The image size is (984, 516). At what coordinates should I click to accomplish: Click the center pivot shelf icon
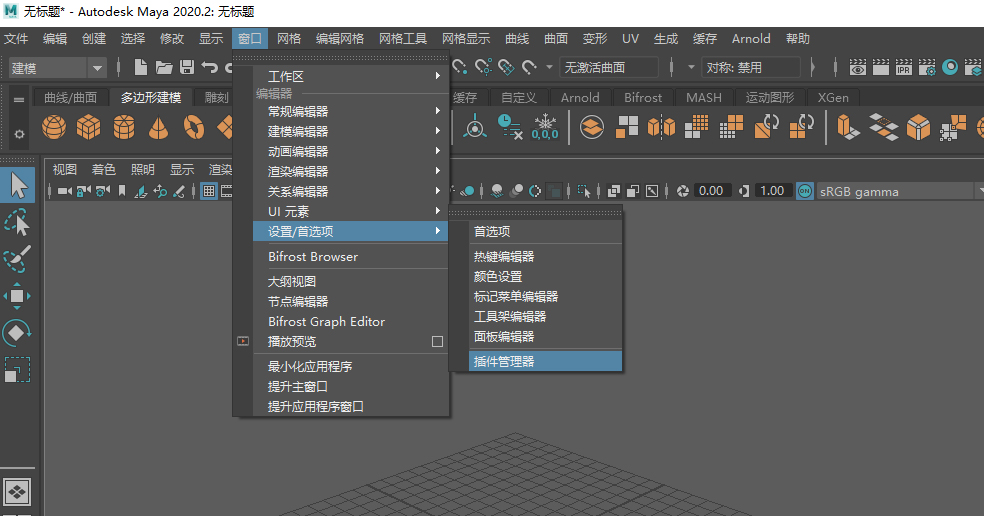[x=475, y=127]
